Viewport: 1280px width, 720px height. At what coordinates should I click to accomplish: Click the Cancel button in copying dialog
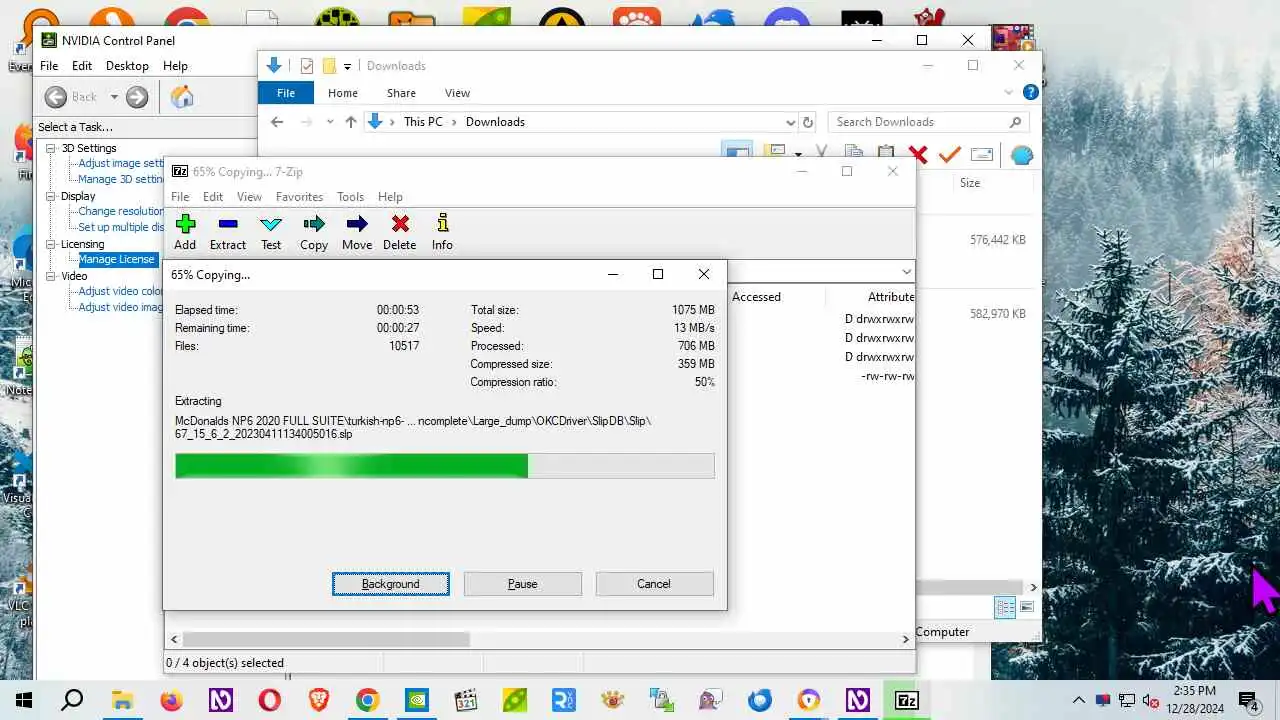(x=654, y=584)
